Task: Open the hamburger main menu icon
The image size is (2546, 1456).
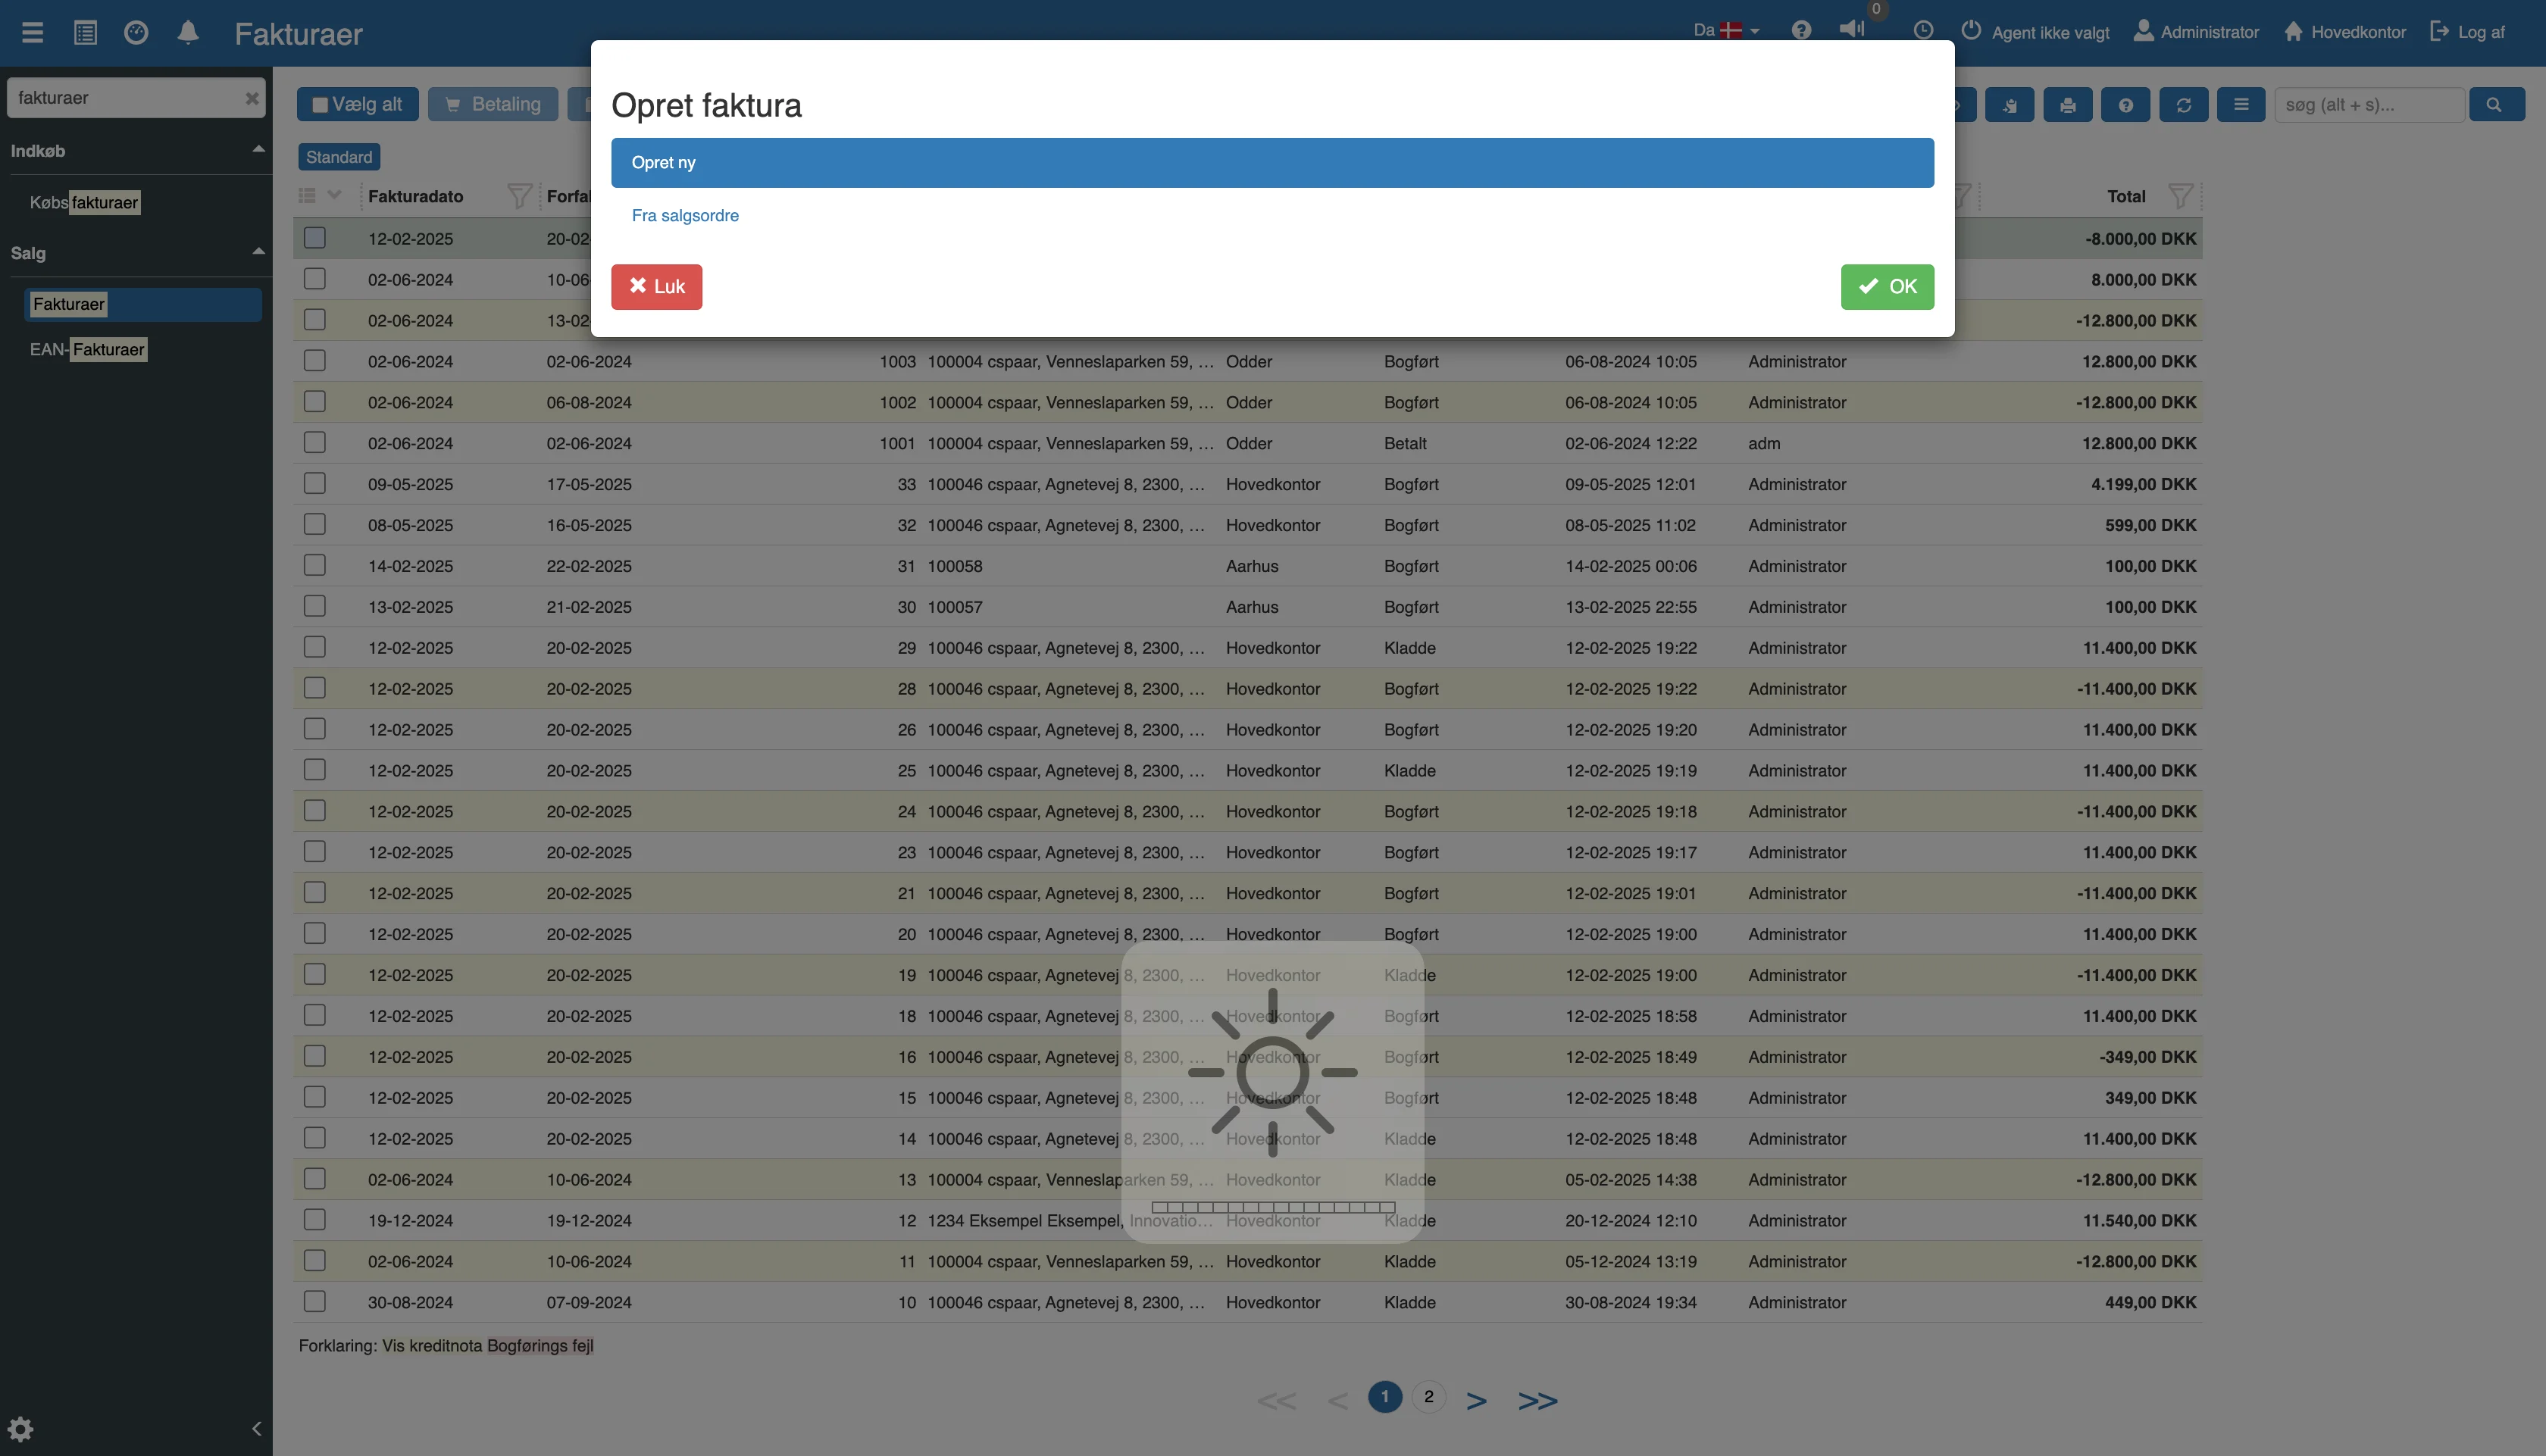Action: click(x=32, y=33)
